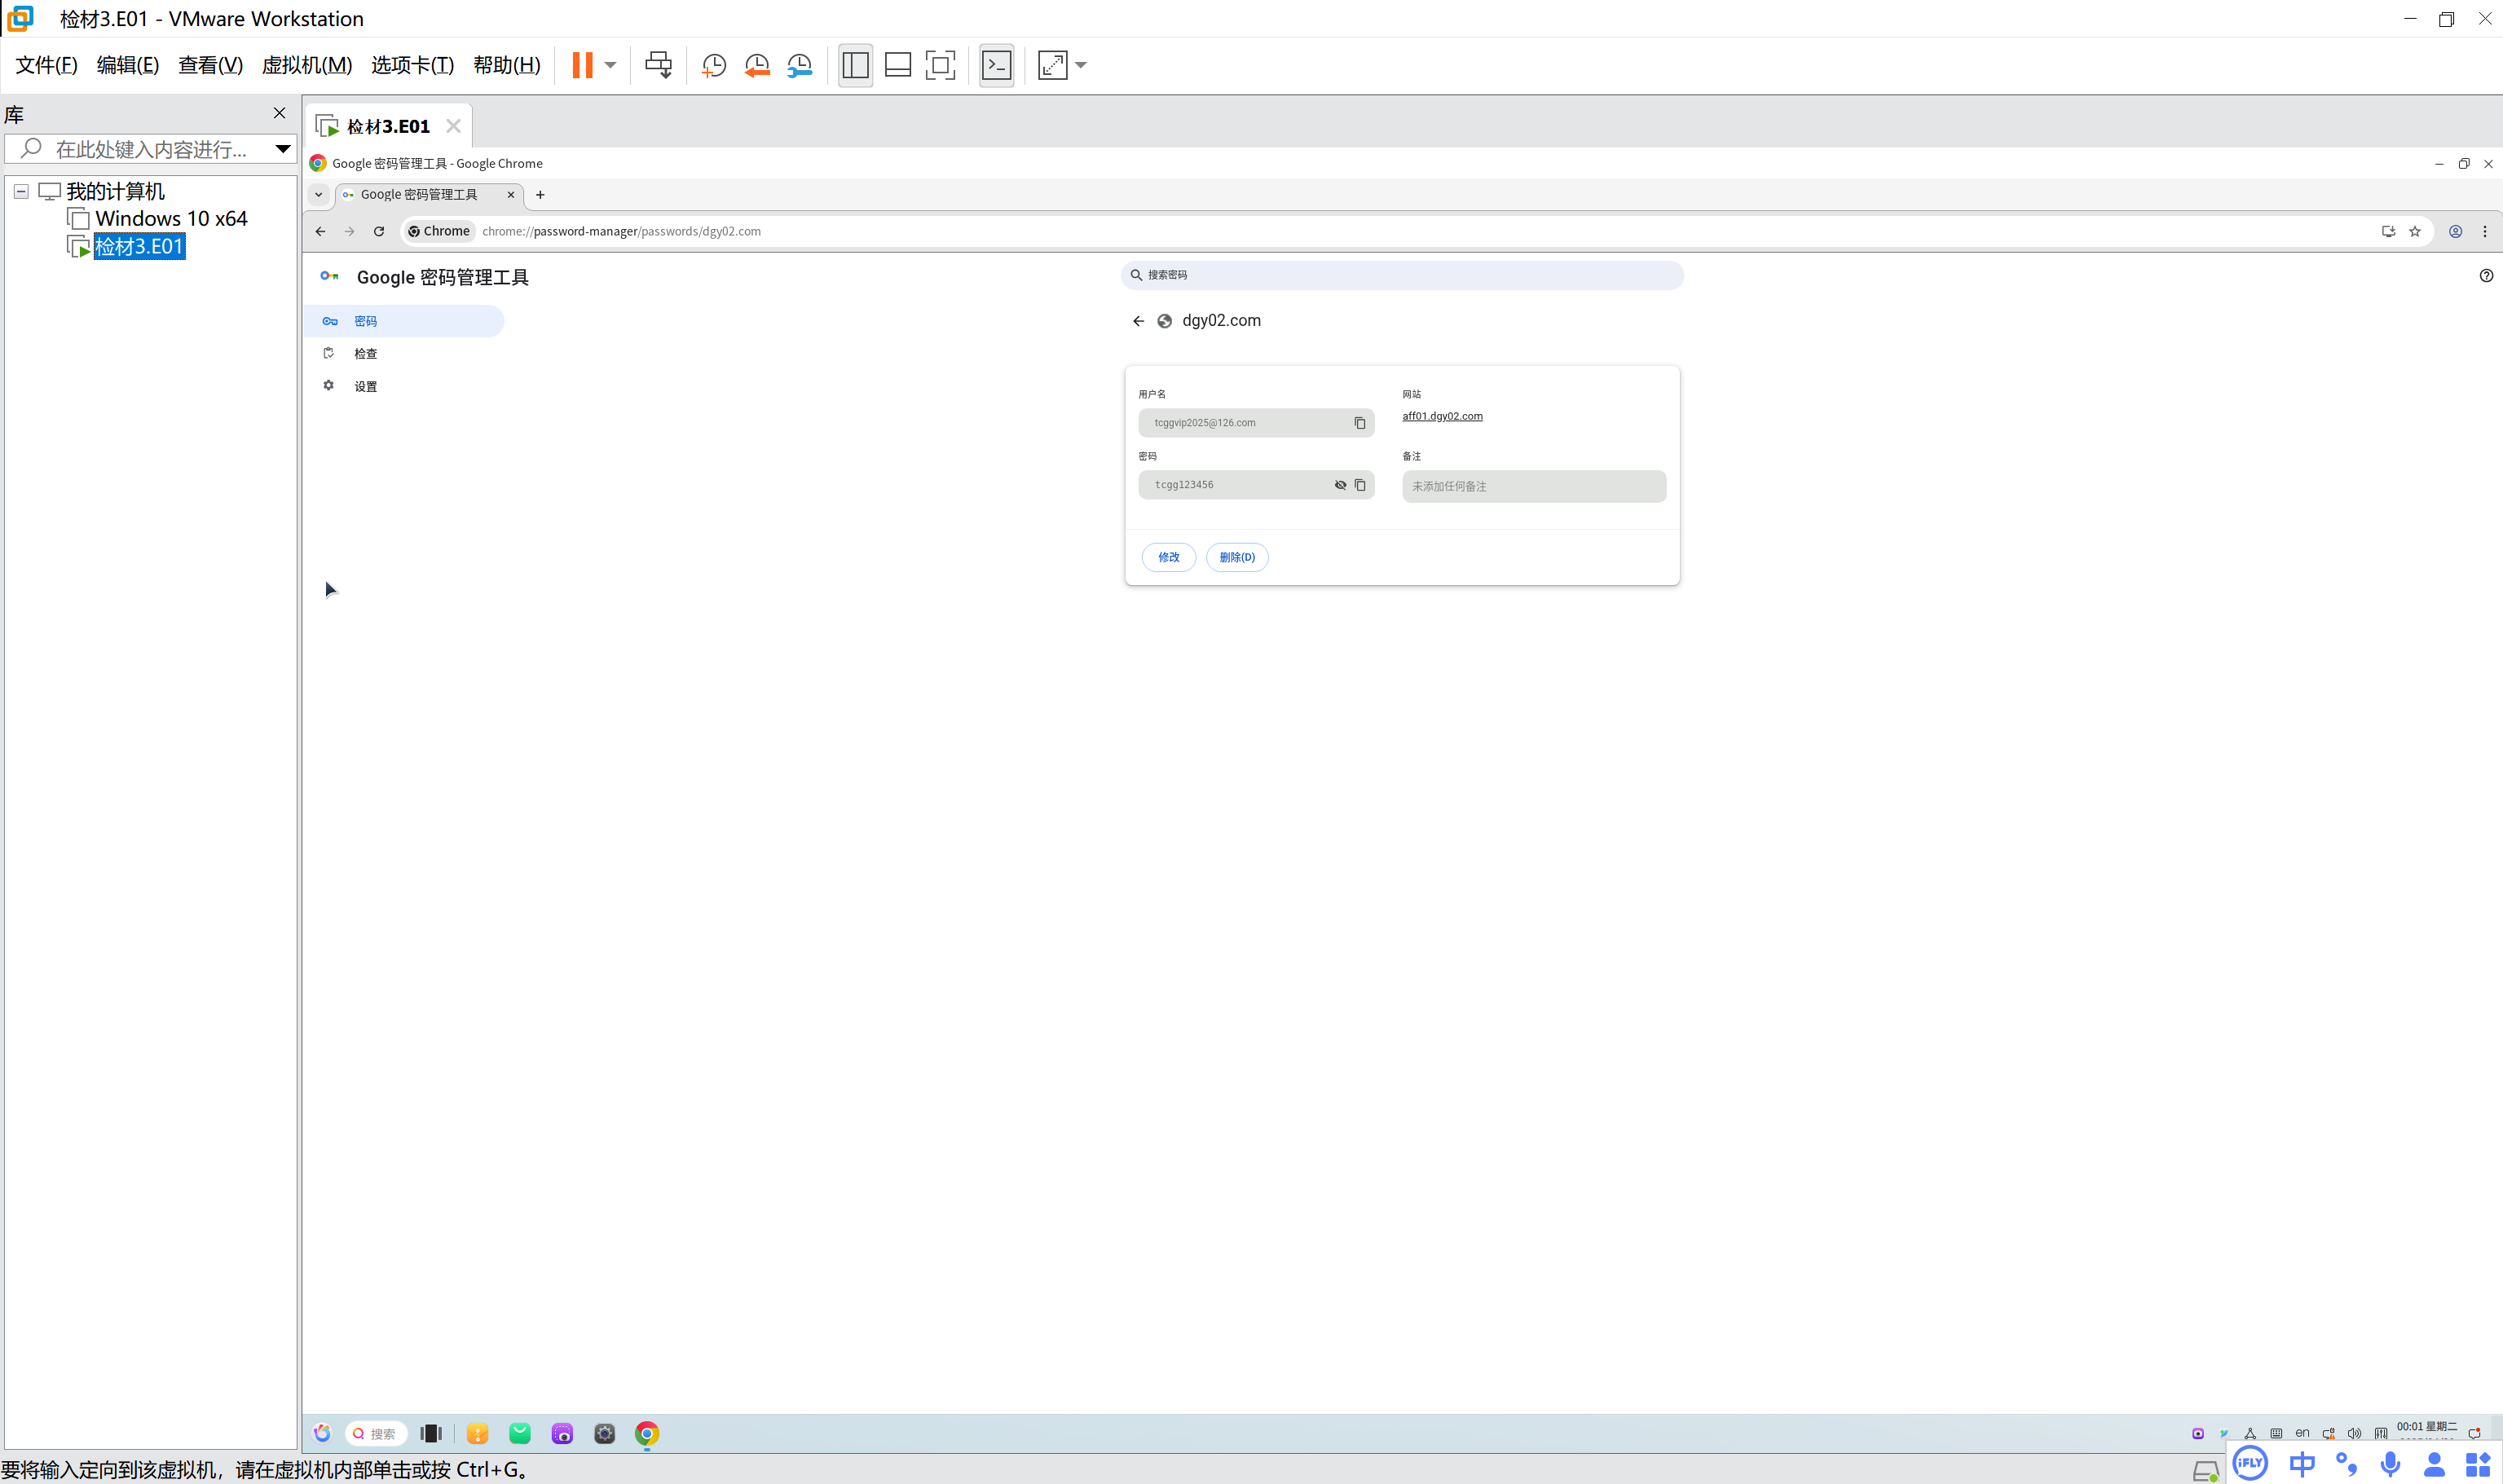Open the password manager help icon
The height and width of the screenshot is (1484, 2503).
point(2486,276)
